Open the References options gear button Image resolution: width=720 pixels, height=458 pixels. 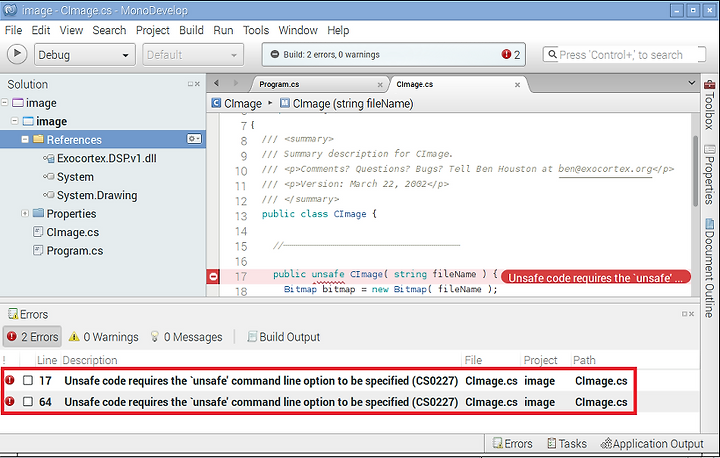tap(194, 139)
